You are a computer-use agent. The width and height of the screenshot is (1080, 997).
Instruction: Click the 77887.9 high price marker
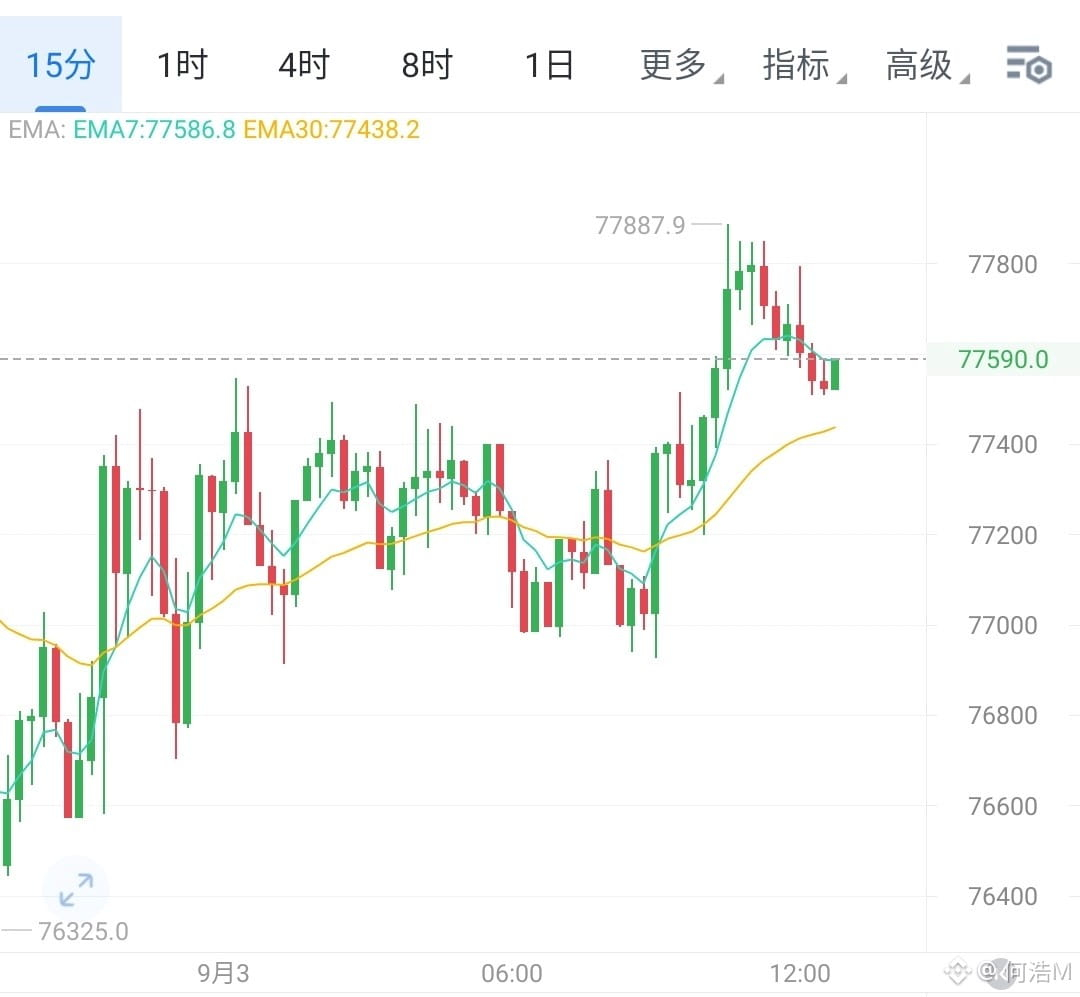[x=640, y=225]
